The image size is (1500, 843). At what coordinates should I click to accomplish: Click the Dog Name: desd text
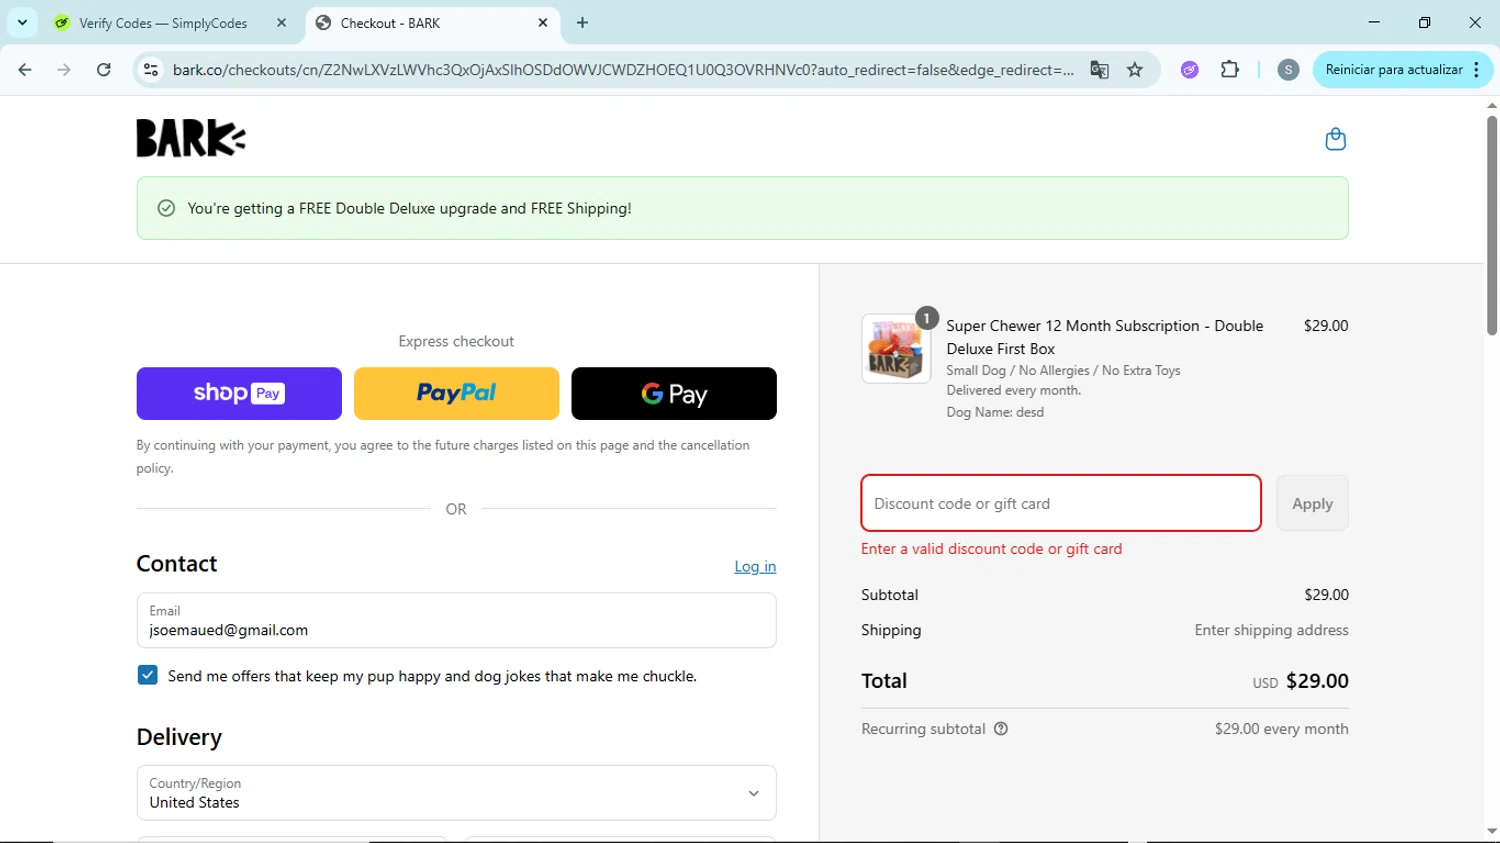(995, 412)
